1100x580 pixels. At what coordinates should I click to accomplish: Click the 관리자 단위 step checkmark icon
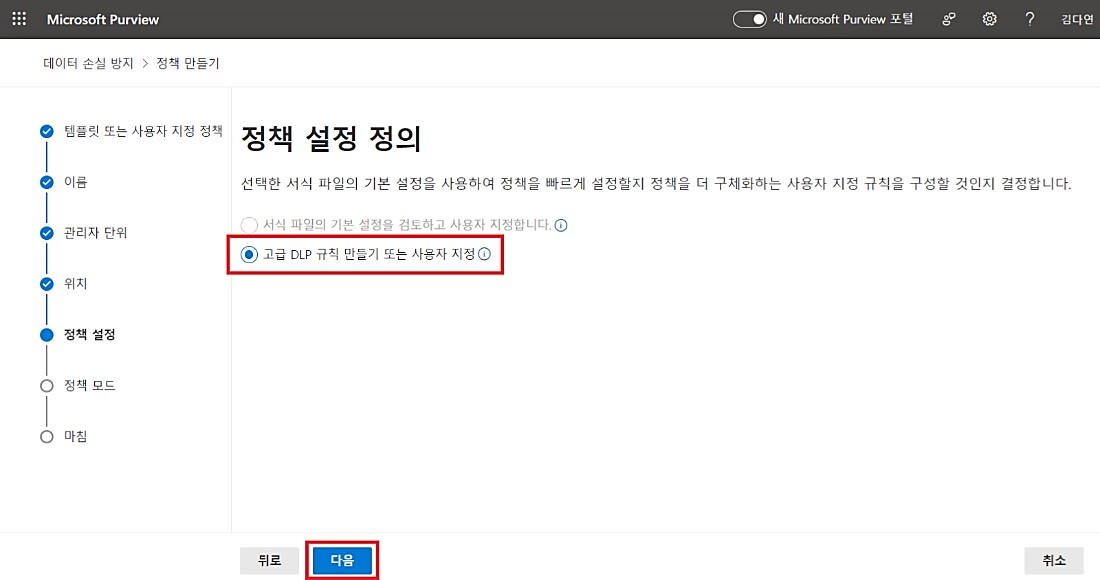point(46,233)
